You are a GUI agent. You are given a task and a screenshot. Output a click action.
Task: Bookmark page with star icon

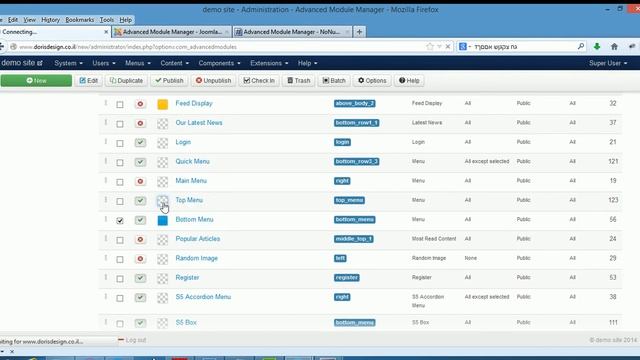430,47
